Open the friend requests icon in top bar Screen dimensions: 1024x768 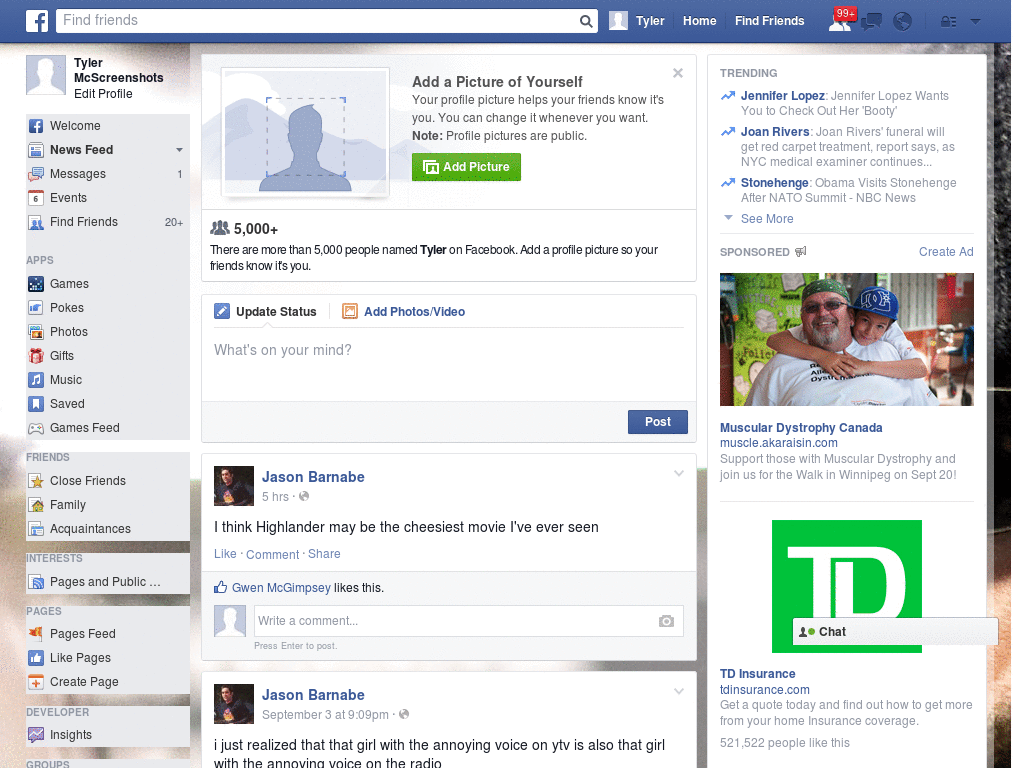(x=840, y=20)
